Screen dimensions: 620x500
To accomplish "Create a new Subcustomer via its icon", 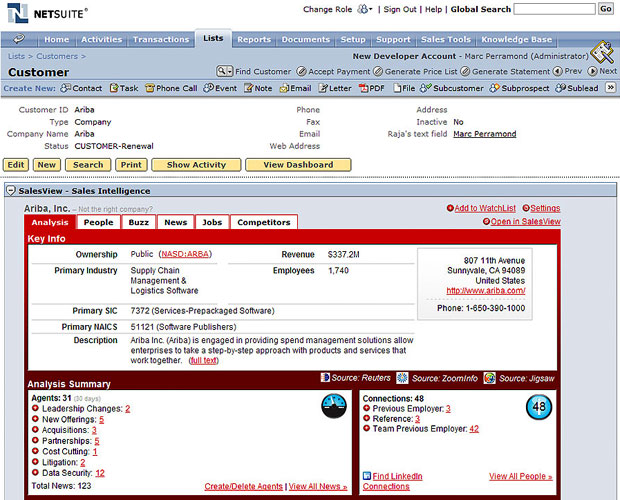I will [426, 88].
